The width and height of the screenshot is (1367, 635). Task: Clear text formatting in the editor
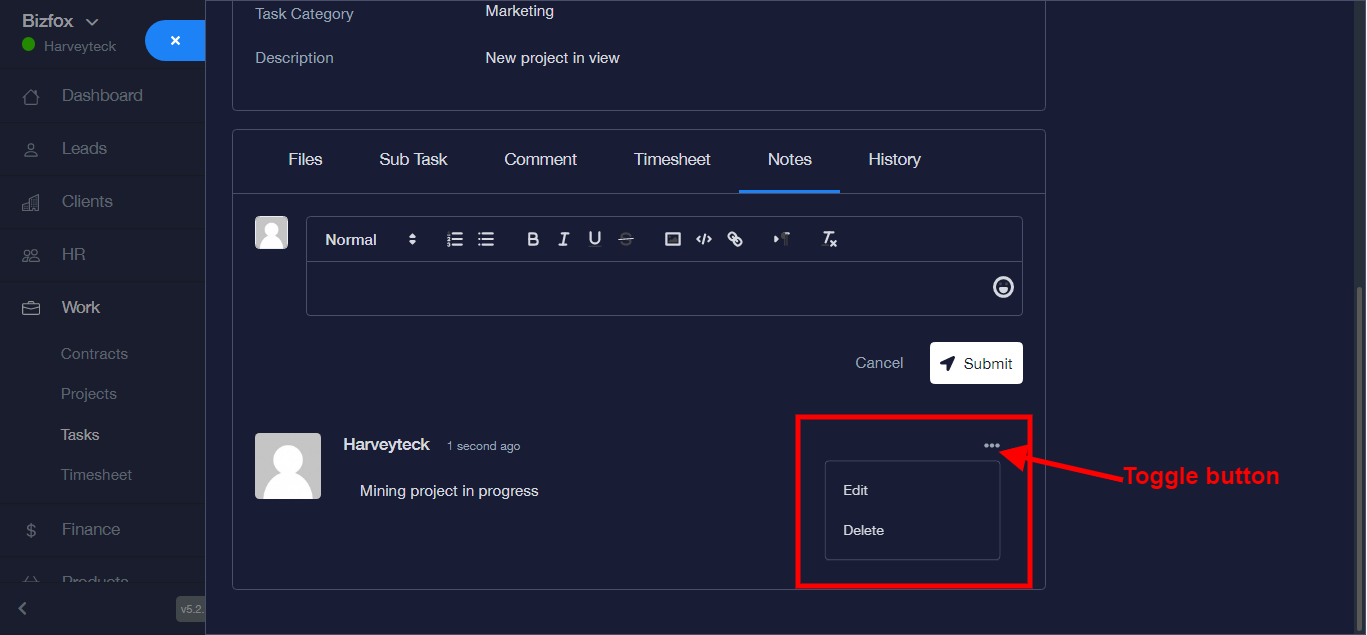coord(829,239)
